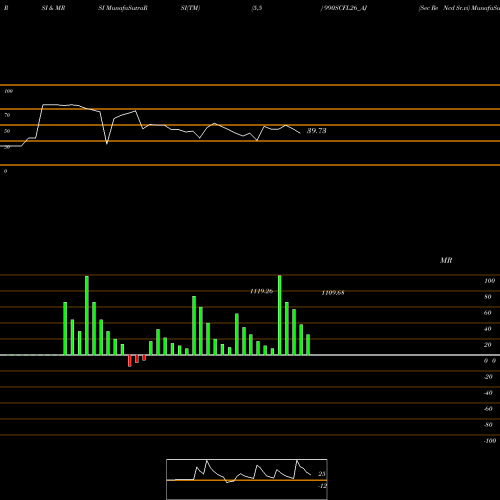This screenshot has height=500, width=500.
Task: Click the -20 label on MR axis
Action: pos(488,377)
